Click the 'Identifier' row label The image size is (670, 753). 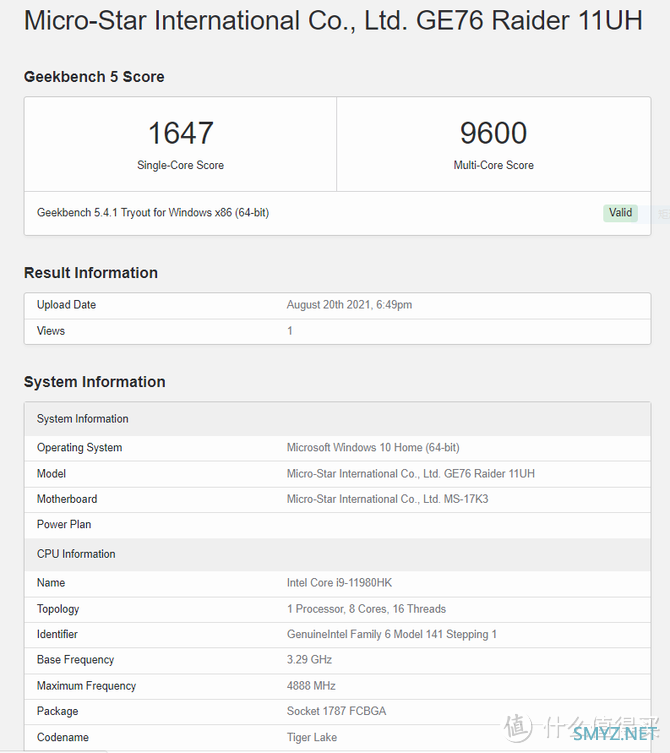(57, 634)
